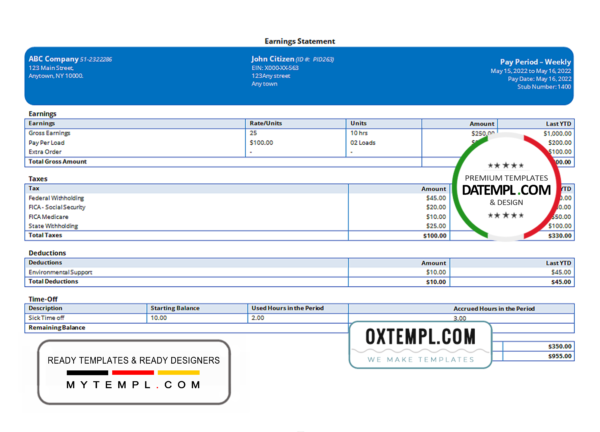
Task: Click 'May 15, 2022 to May 16, 2022'
Action: pyautogui.click(x=531, y=71)
